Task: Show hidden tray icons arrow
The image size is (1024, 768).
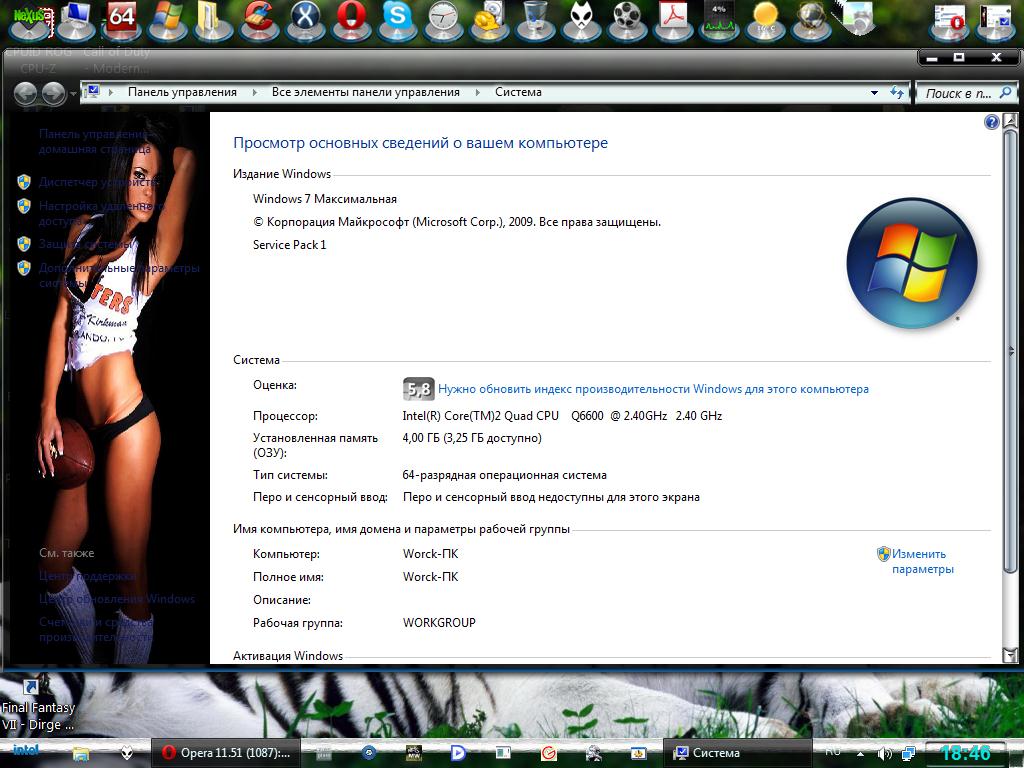Action: point(860,753)
